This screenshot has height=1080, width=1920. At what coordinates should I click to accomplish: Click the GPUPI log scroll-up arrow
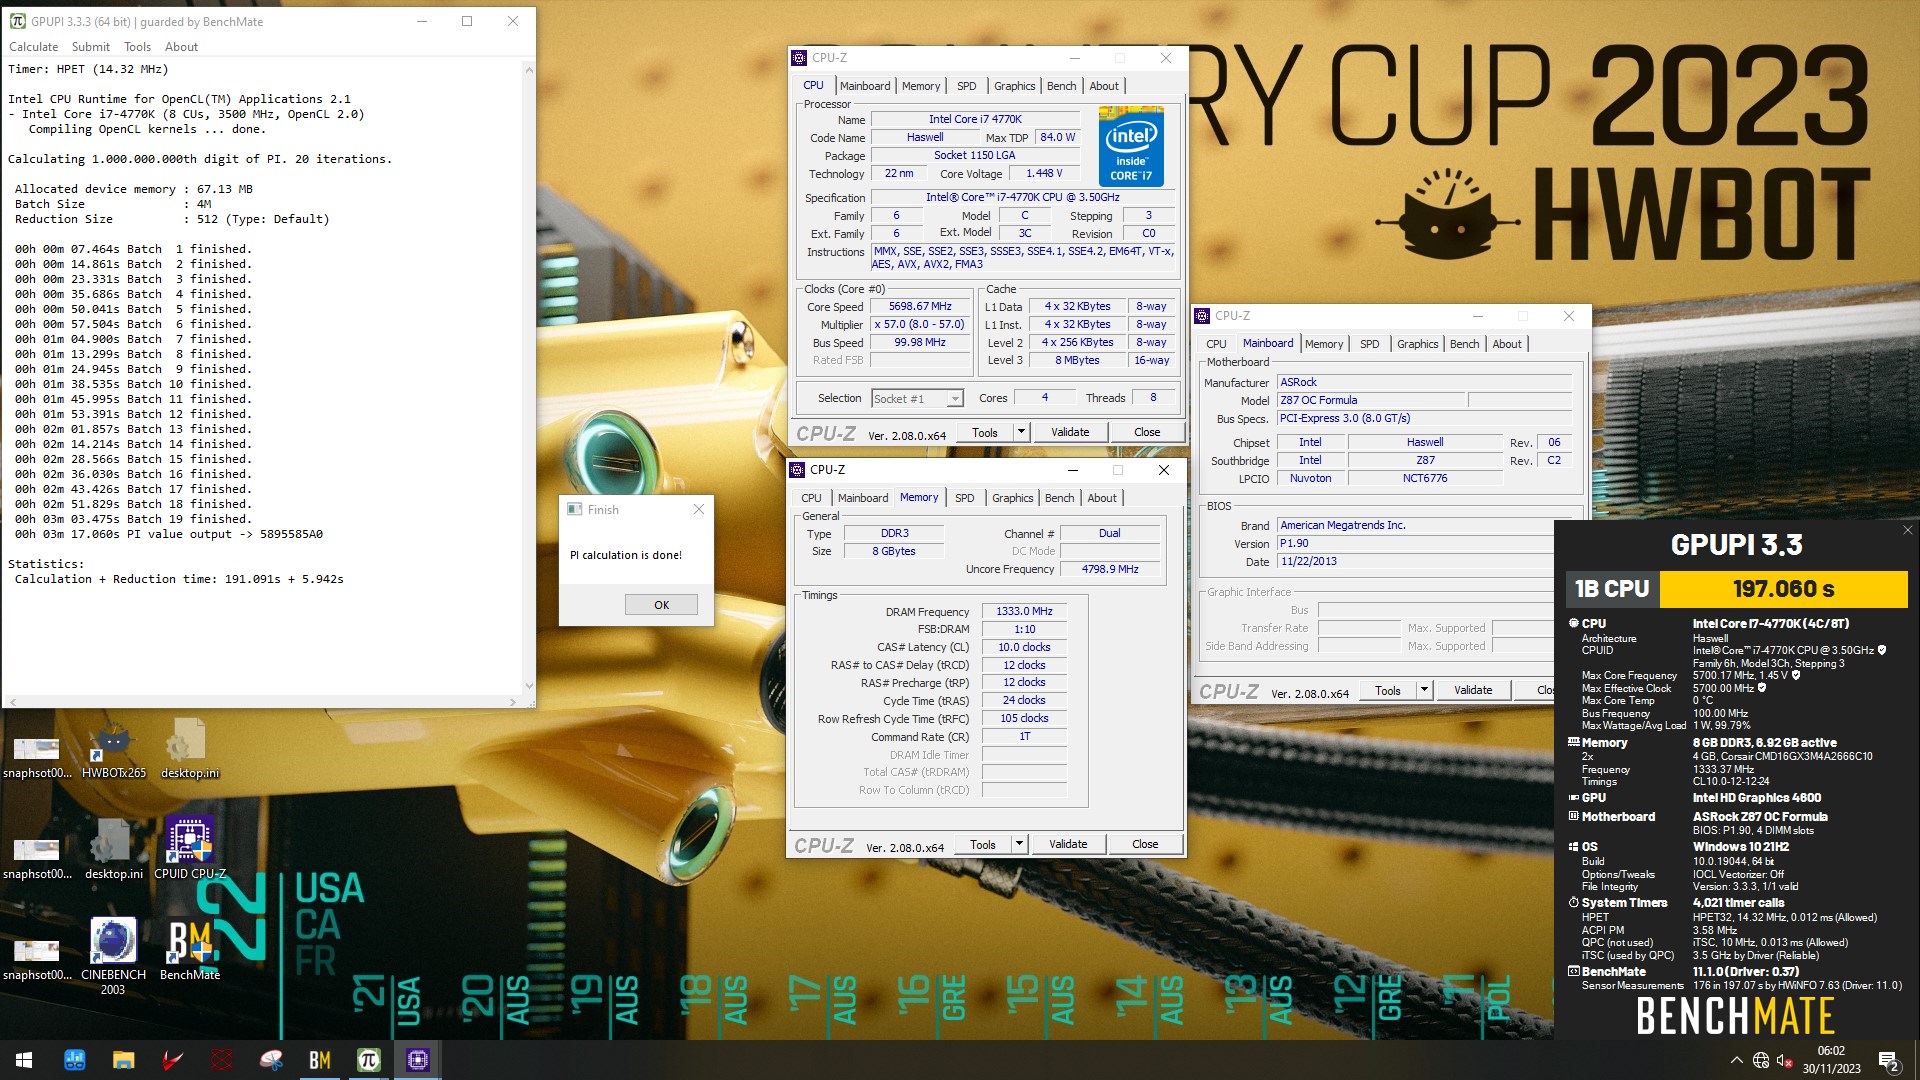click(x=529, y=71)
